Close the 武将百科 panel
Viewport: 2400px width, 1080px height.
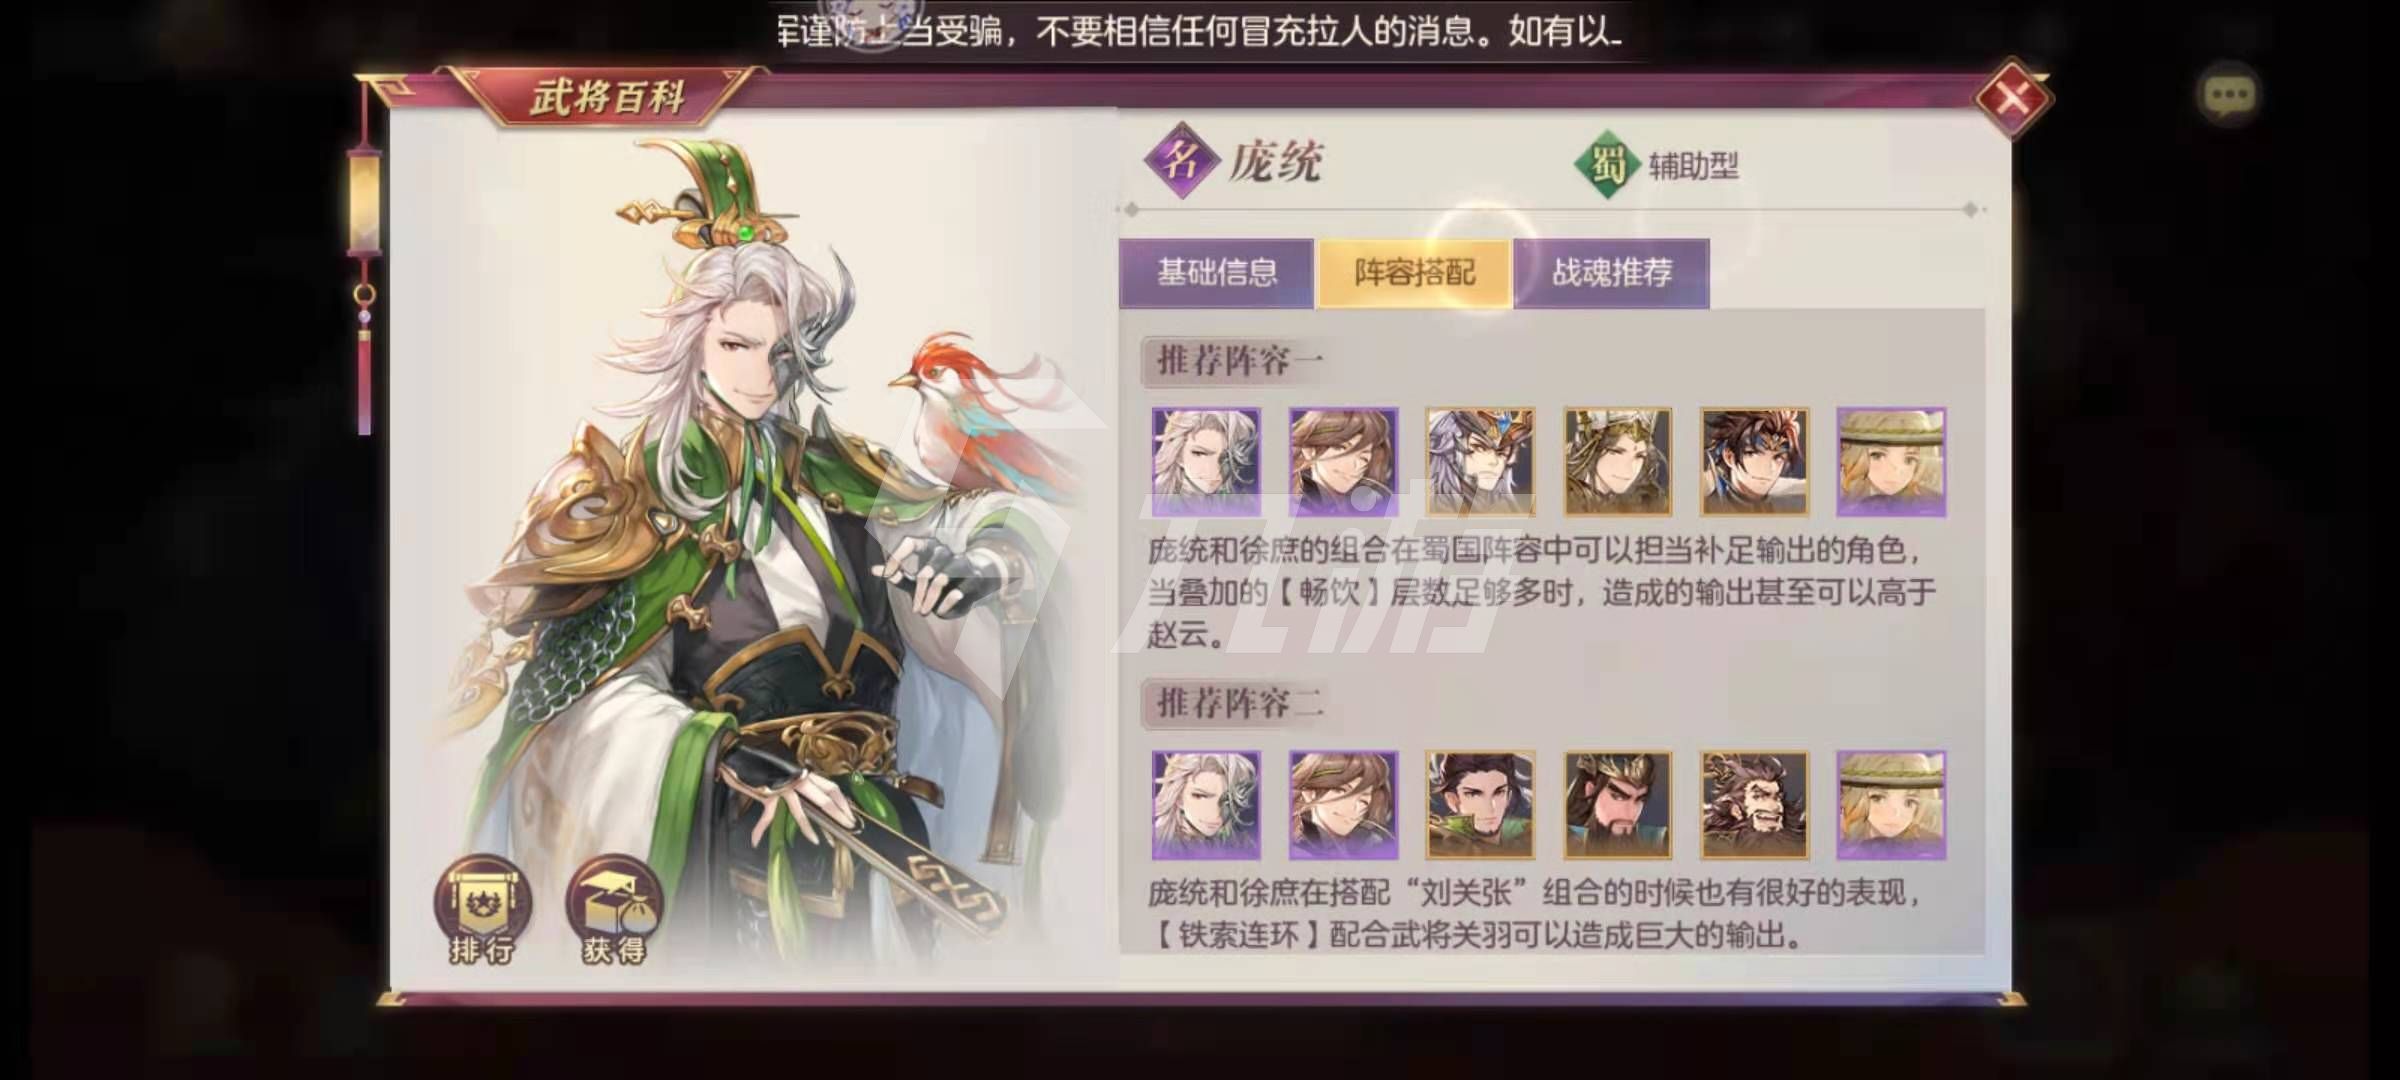coord(2013,98)
